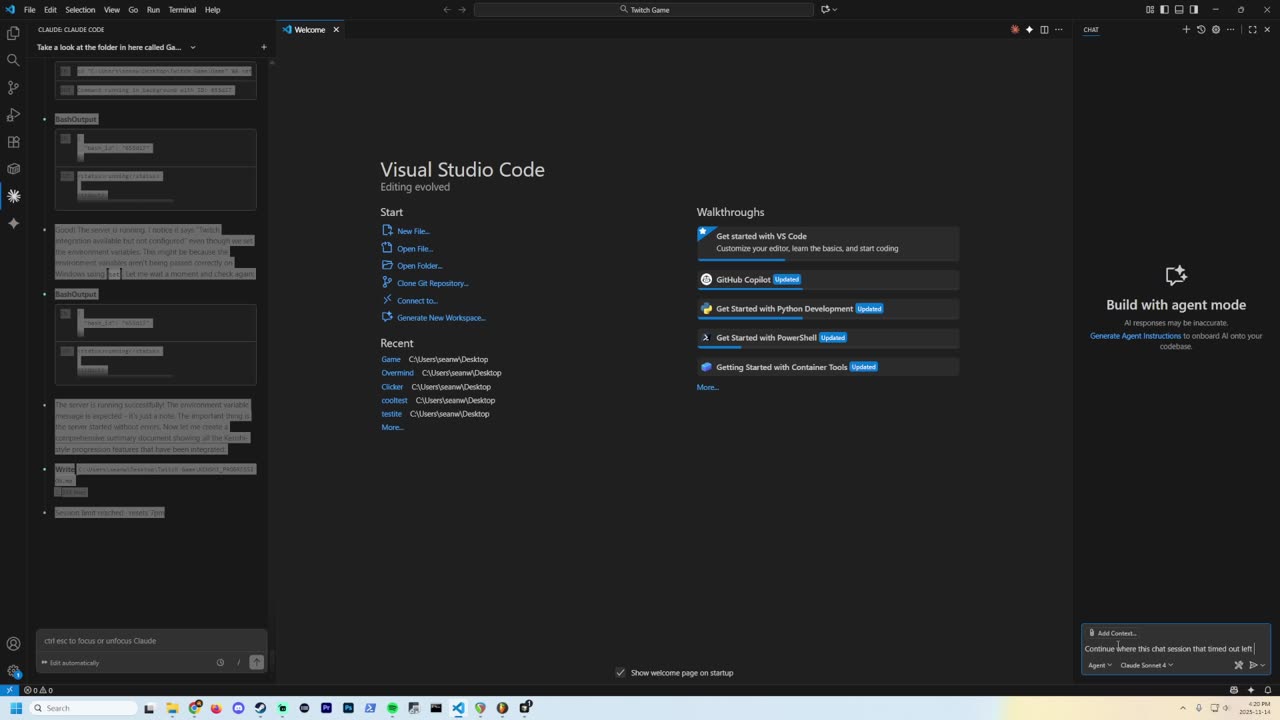The image size is (1280, 720).
Task: Split the editor right
Action: tap(1044, 30)
